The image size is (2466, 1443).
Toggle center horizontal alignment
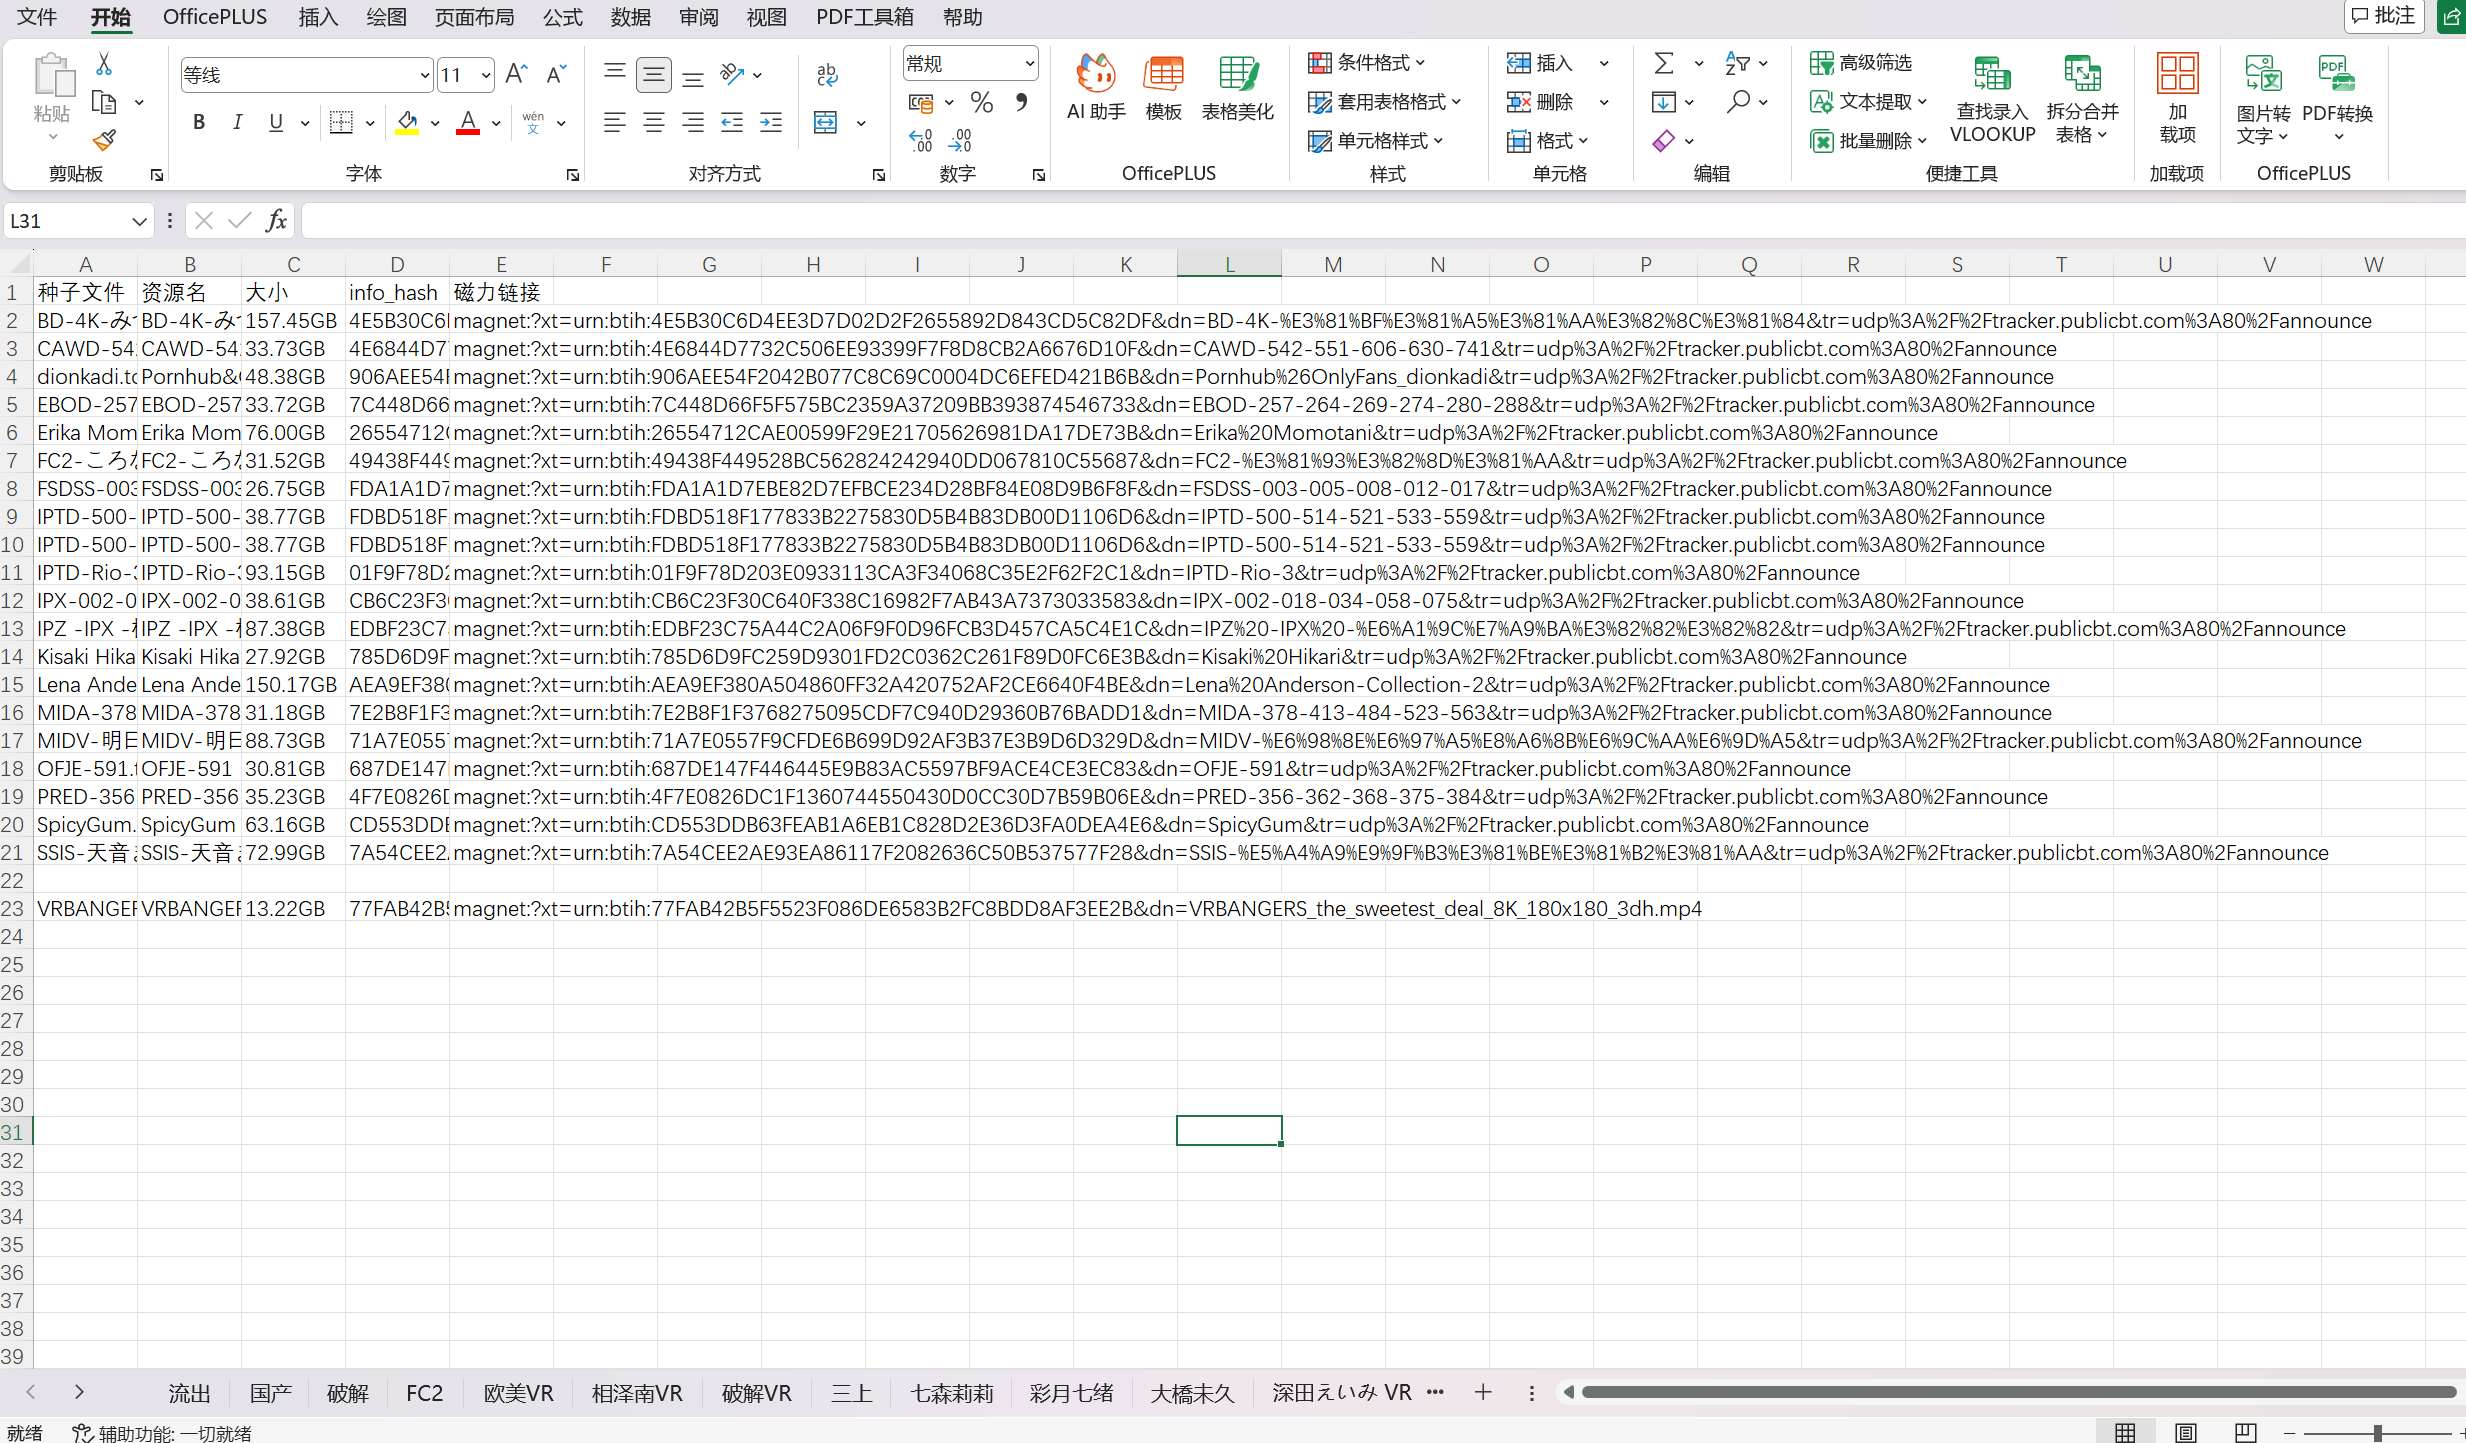[653, 122]
